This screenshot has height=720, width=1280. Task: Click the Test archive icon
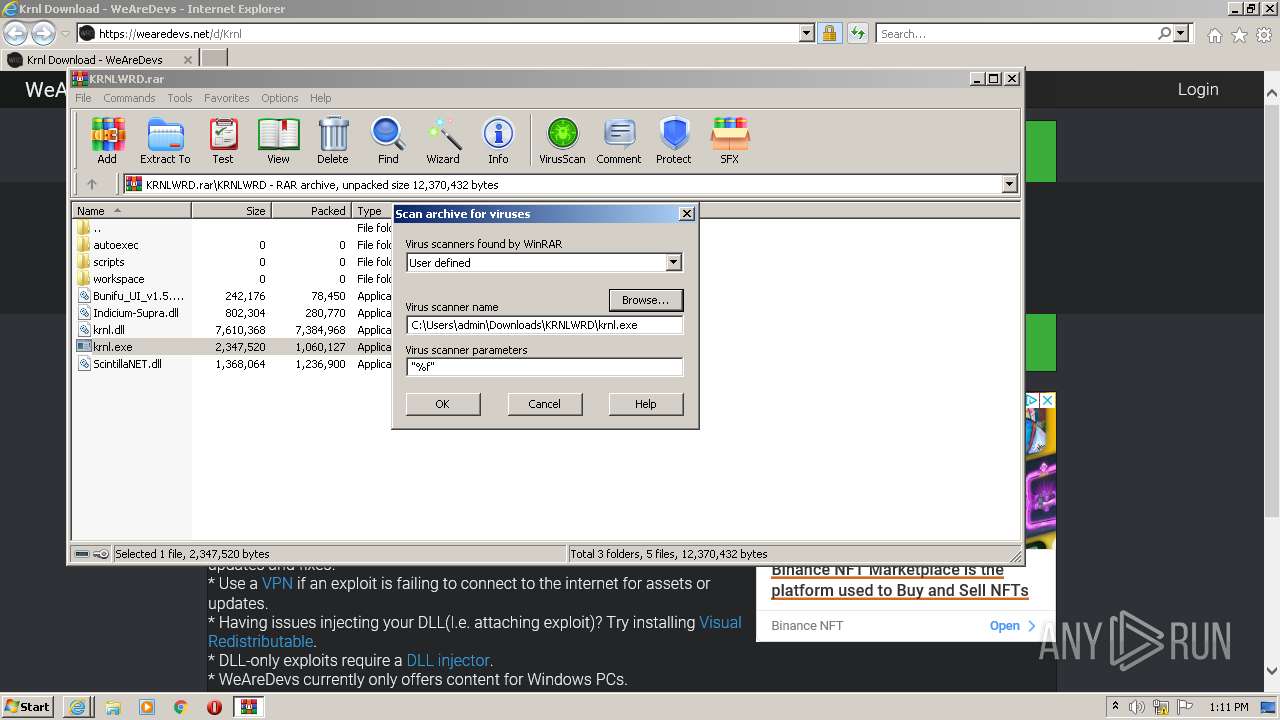[223, 140]
